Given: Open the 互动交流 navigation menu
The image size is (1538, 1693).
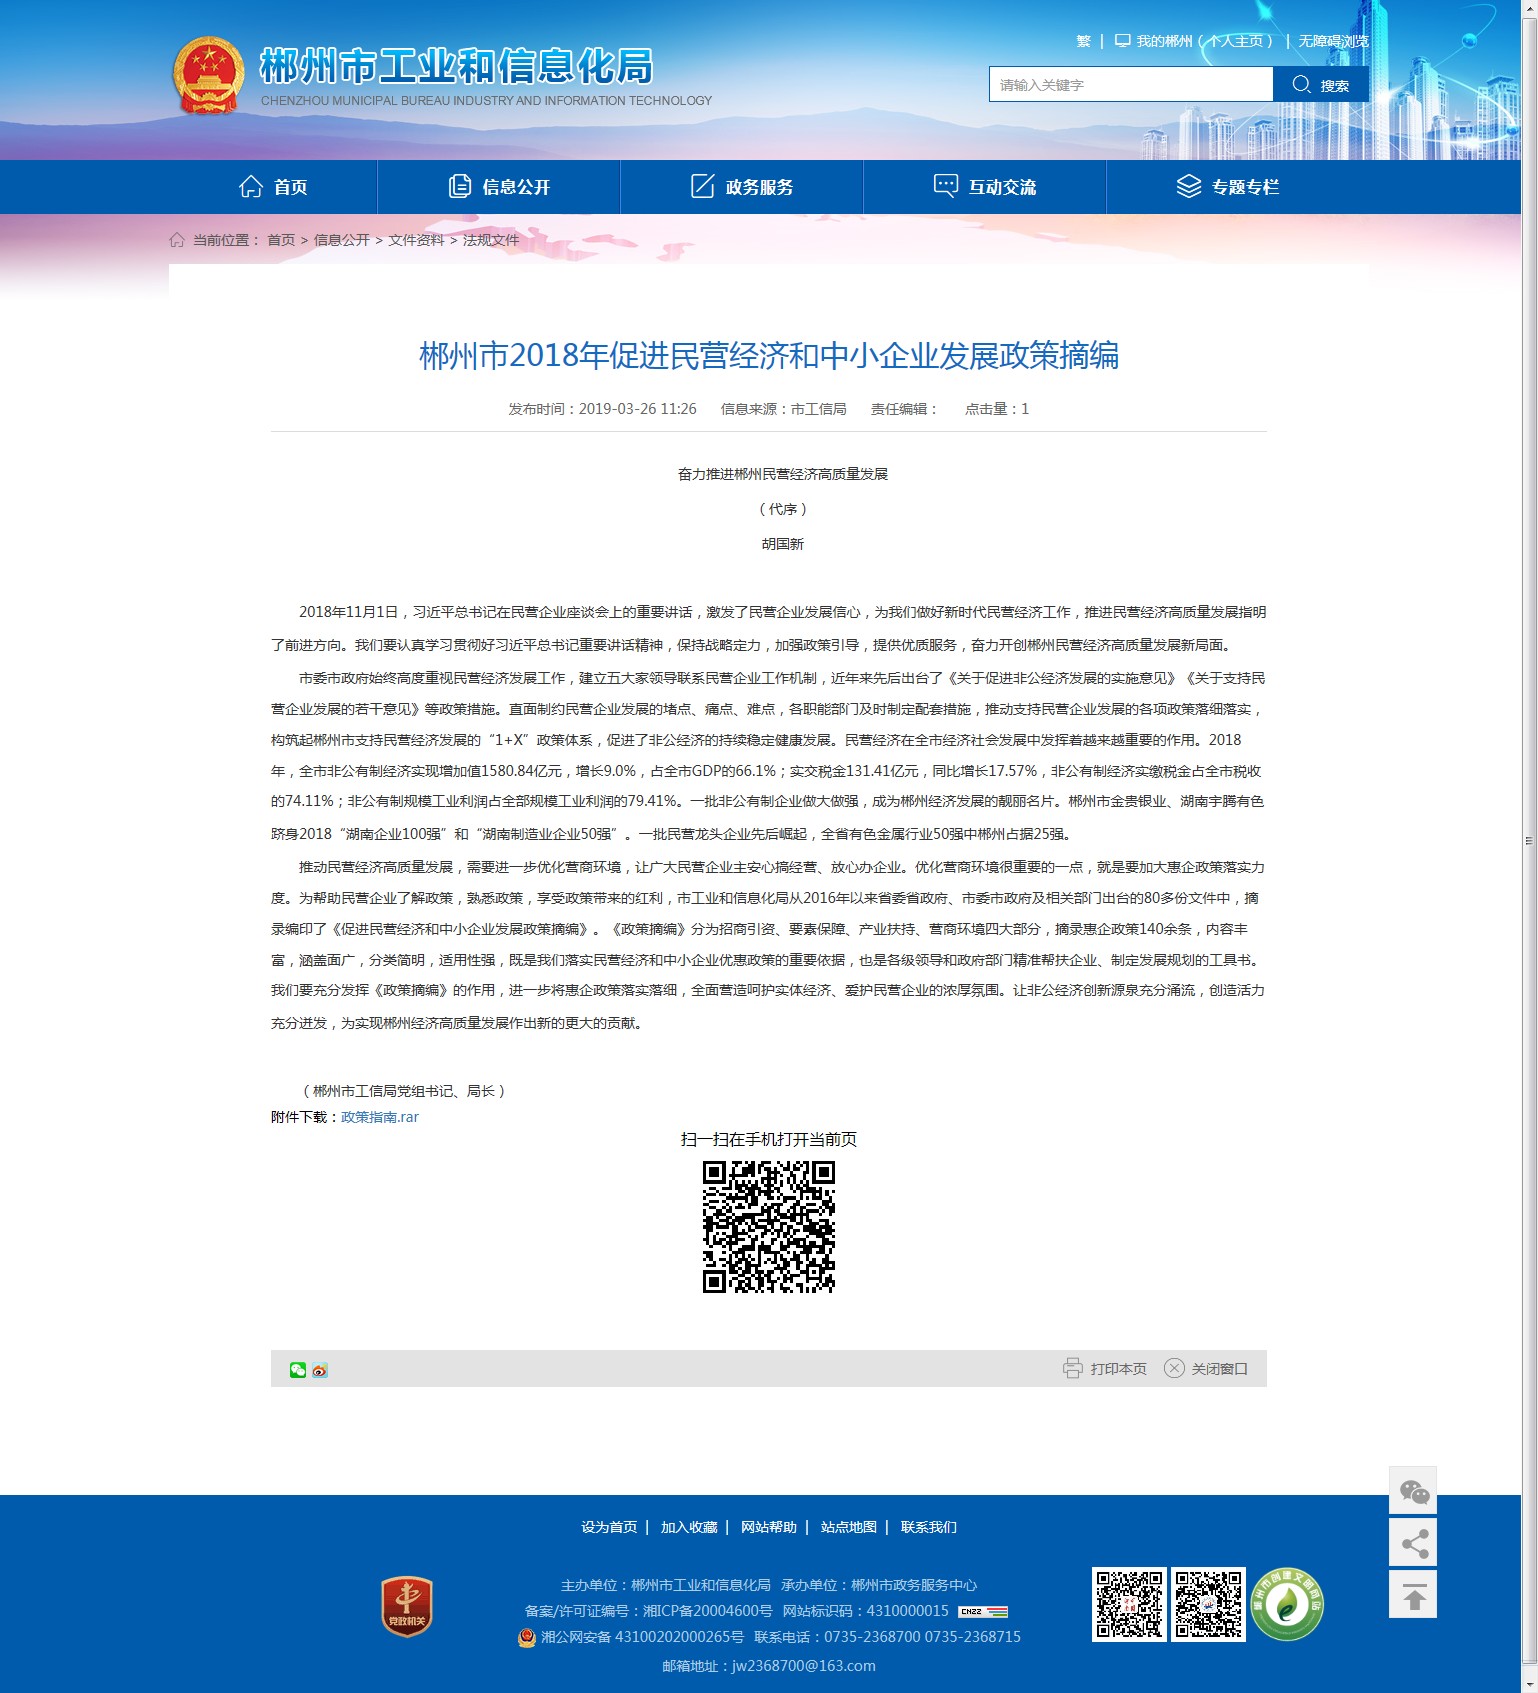Looking at the screenshot, I should pos(985,187).
